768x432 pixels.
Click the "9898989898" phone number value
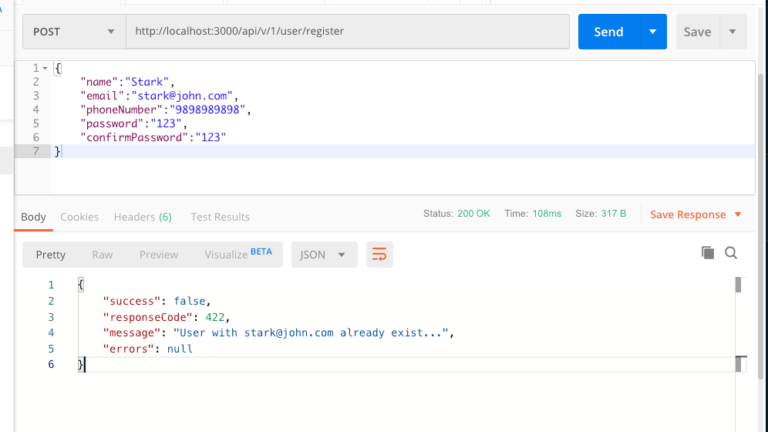click(x=207, y=110)
